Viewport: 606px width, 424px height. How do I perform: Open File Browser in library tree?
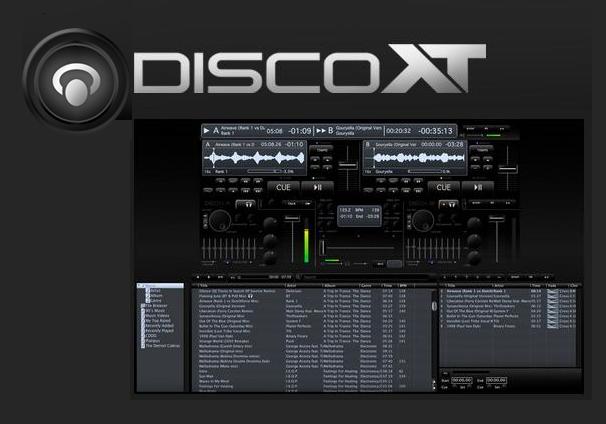[x=156, y=305]
